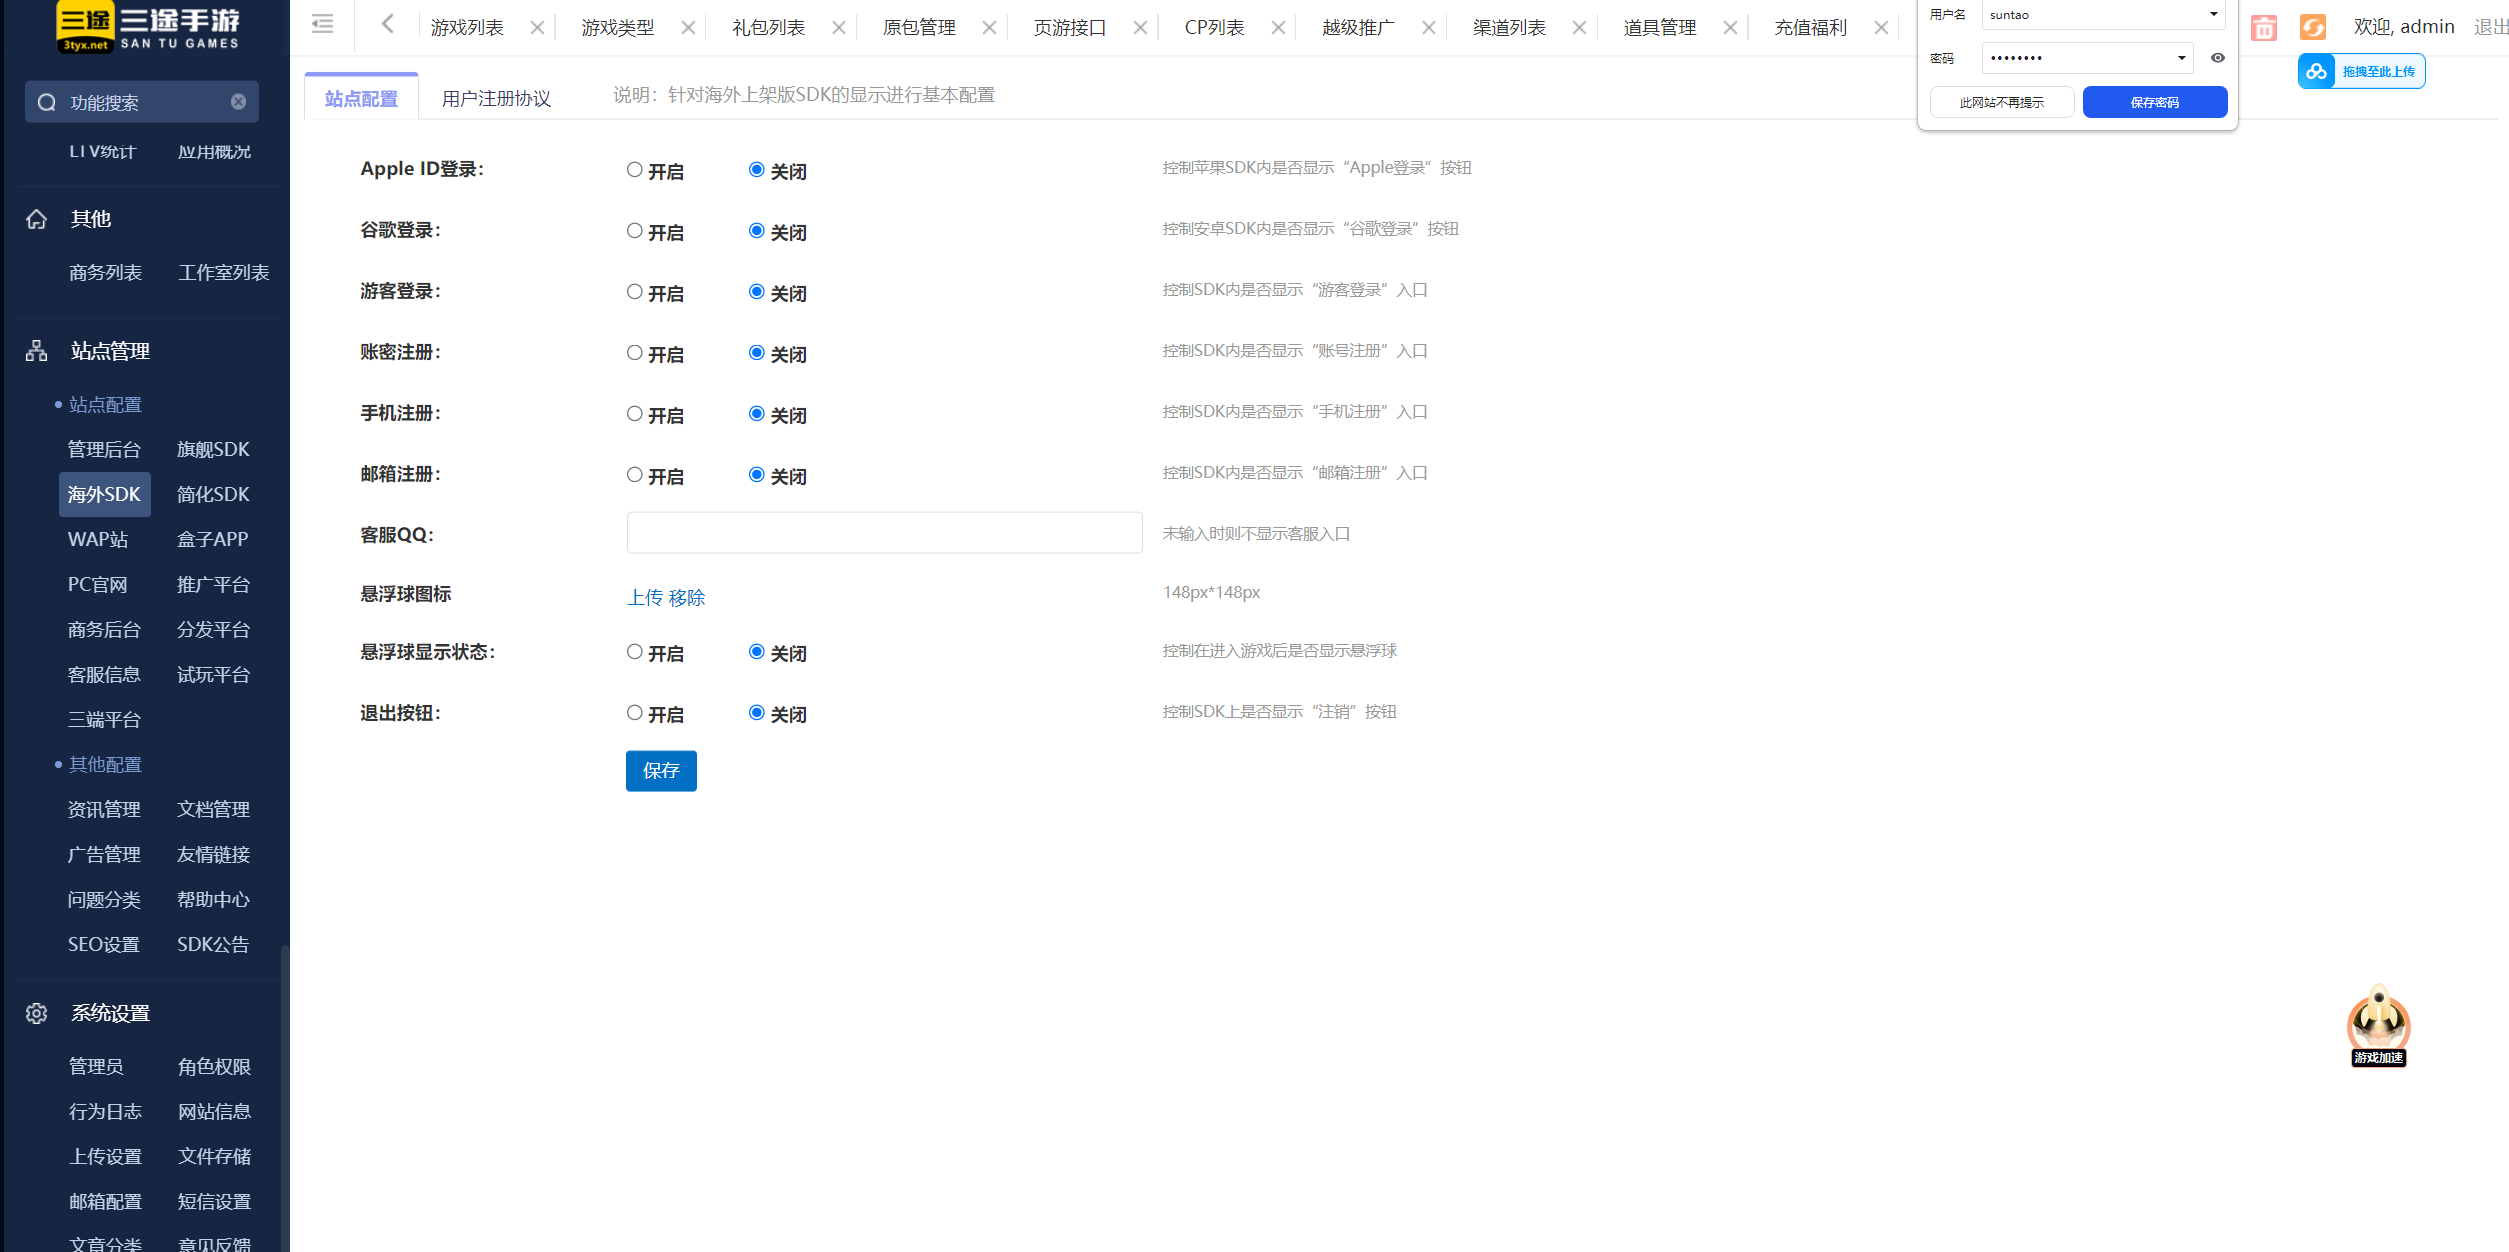Viewport: 2509px width, 1252px height.
Task: Click the 客服QQ input field
Action: click(884, 533)
